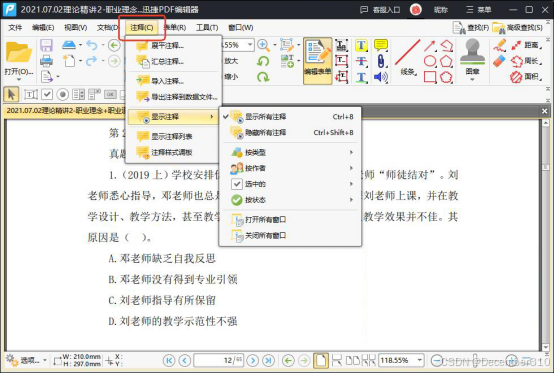Viewport: 554px width, 373px height.
Task: Click the page number input field
Action: [218, 360]
